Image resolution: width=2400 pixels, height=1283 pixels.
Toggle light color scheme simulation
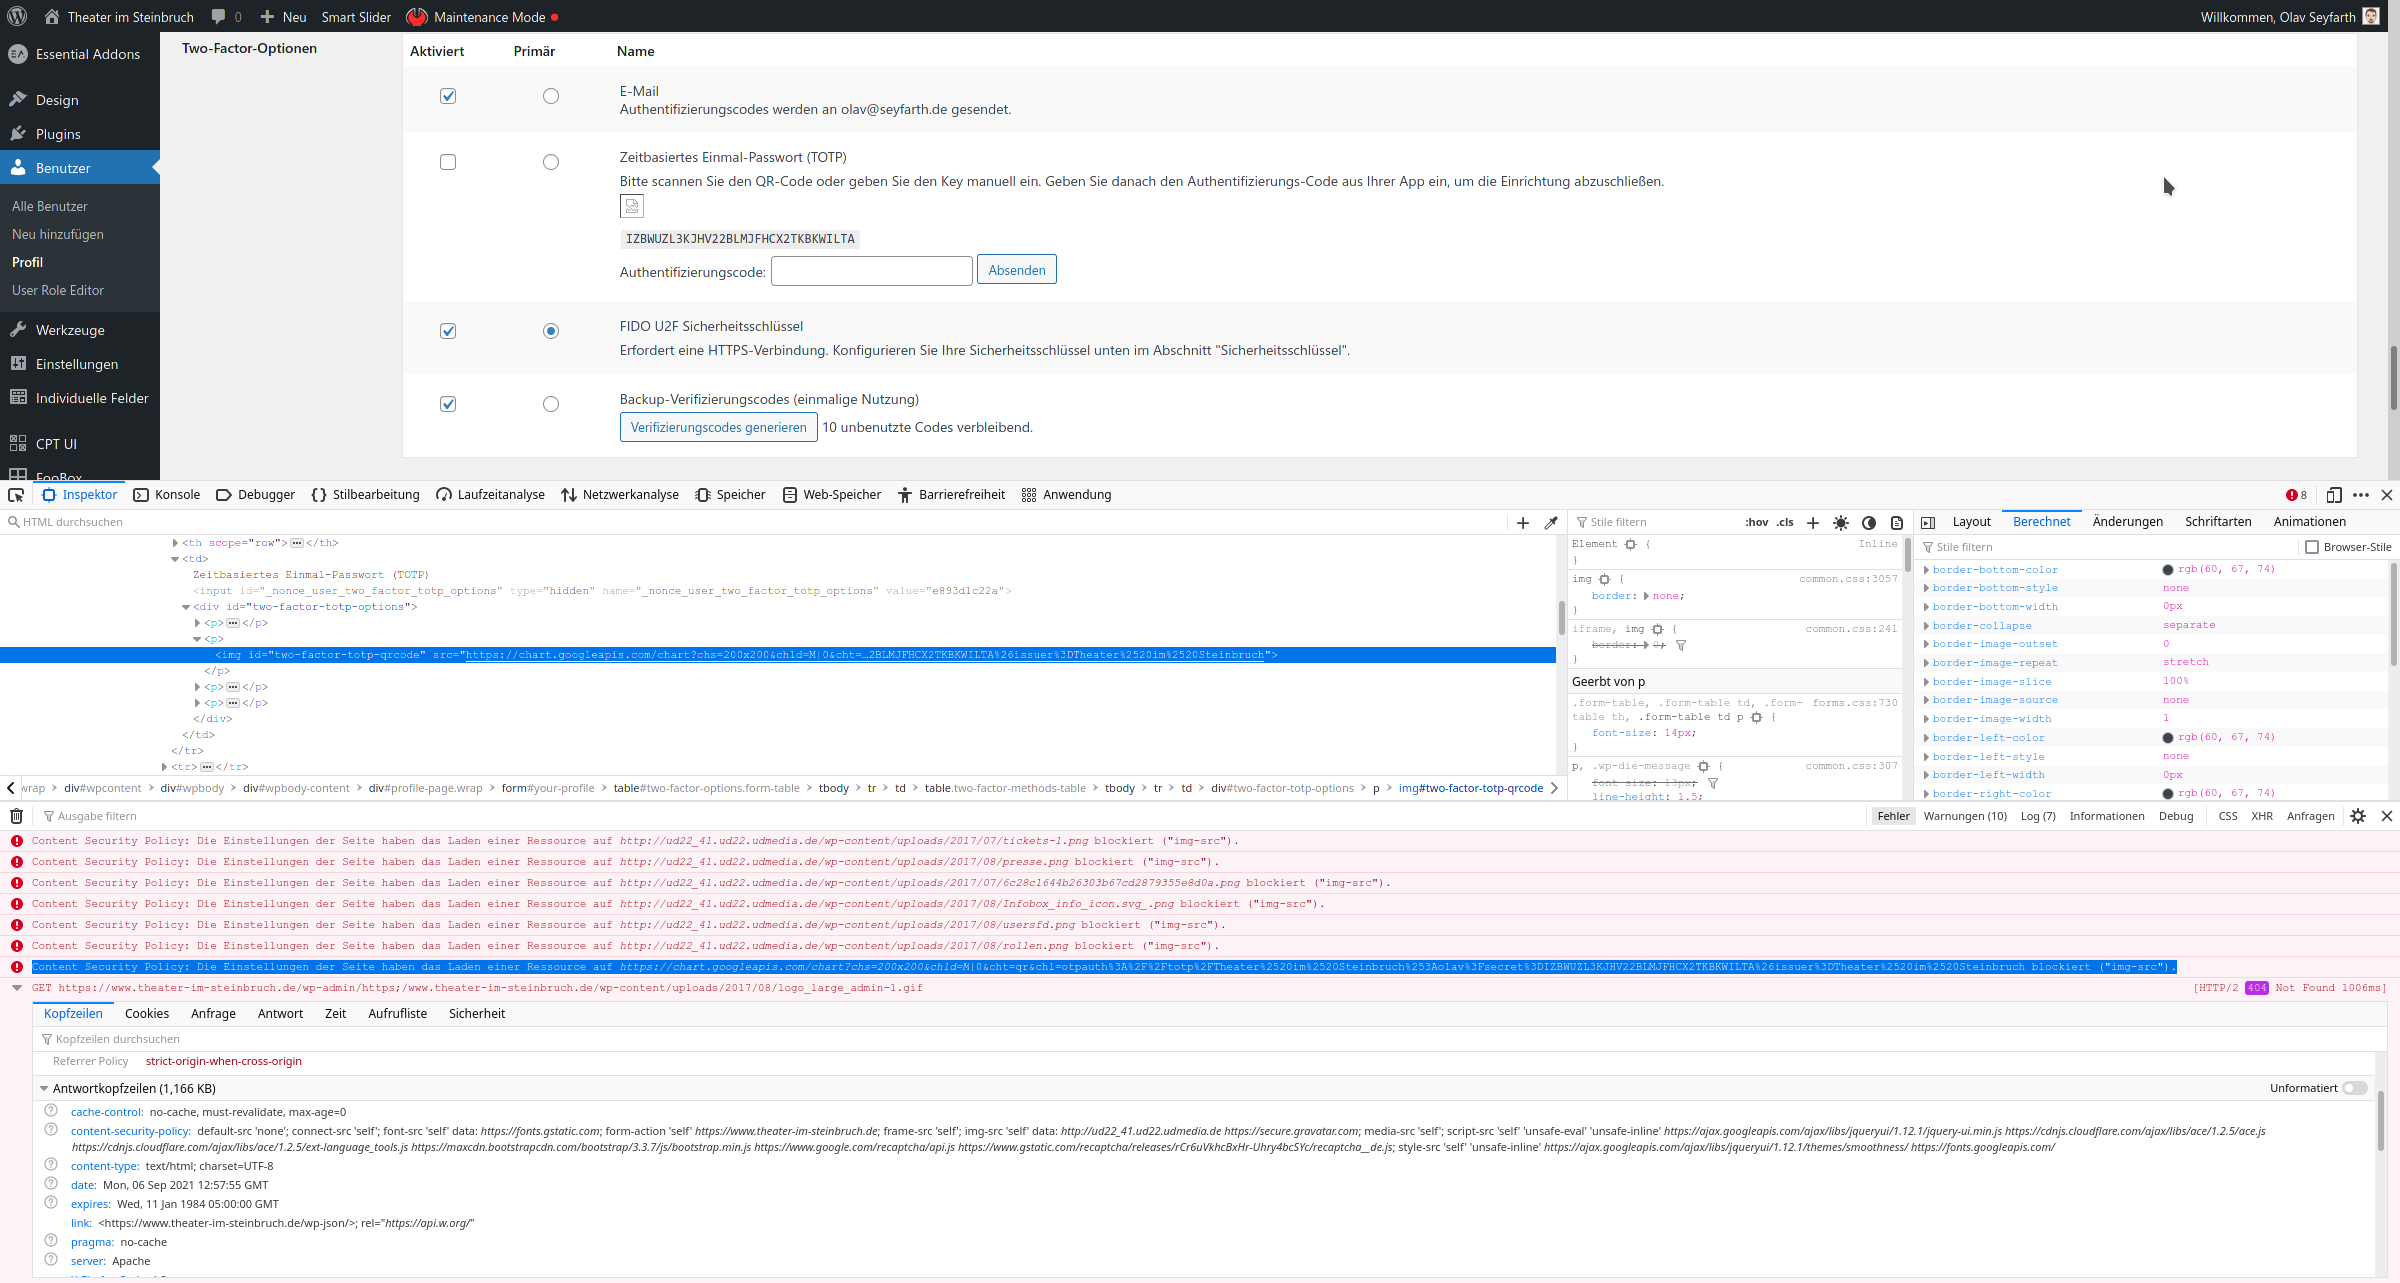coord(1841,521)
